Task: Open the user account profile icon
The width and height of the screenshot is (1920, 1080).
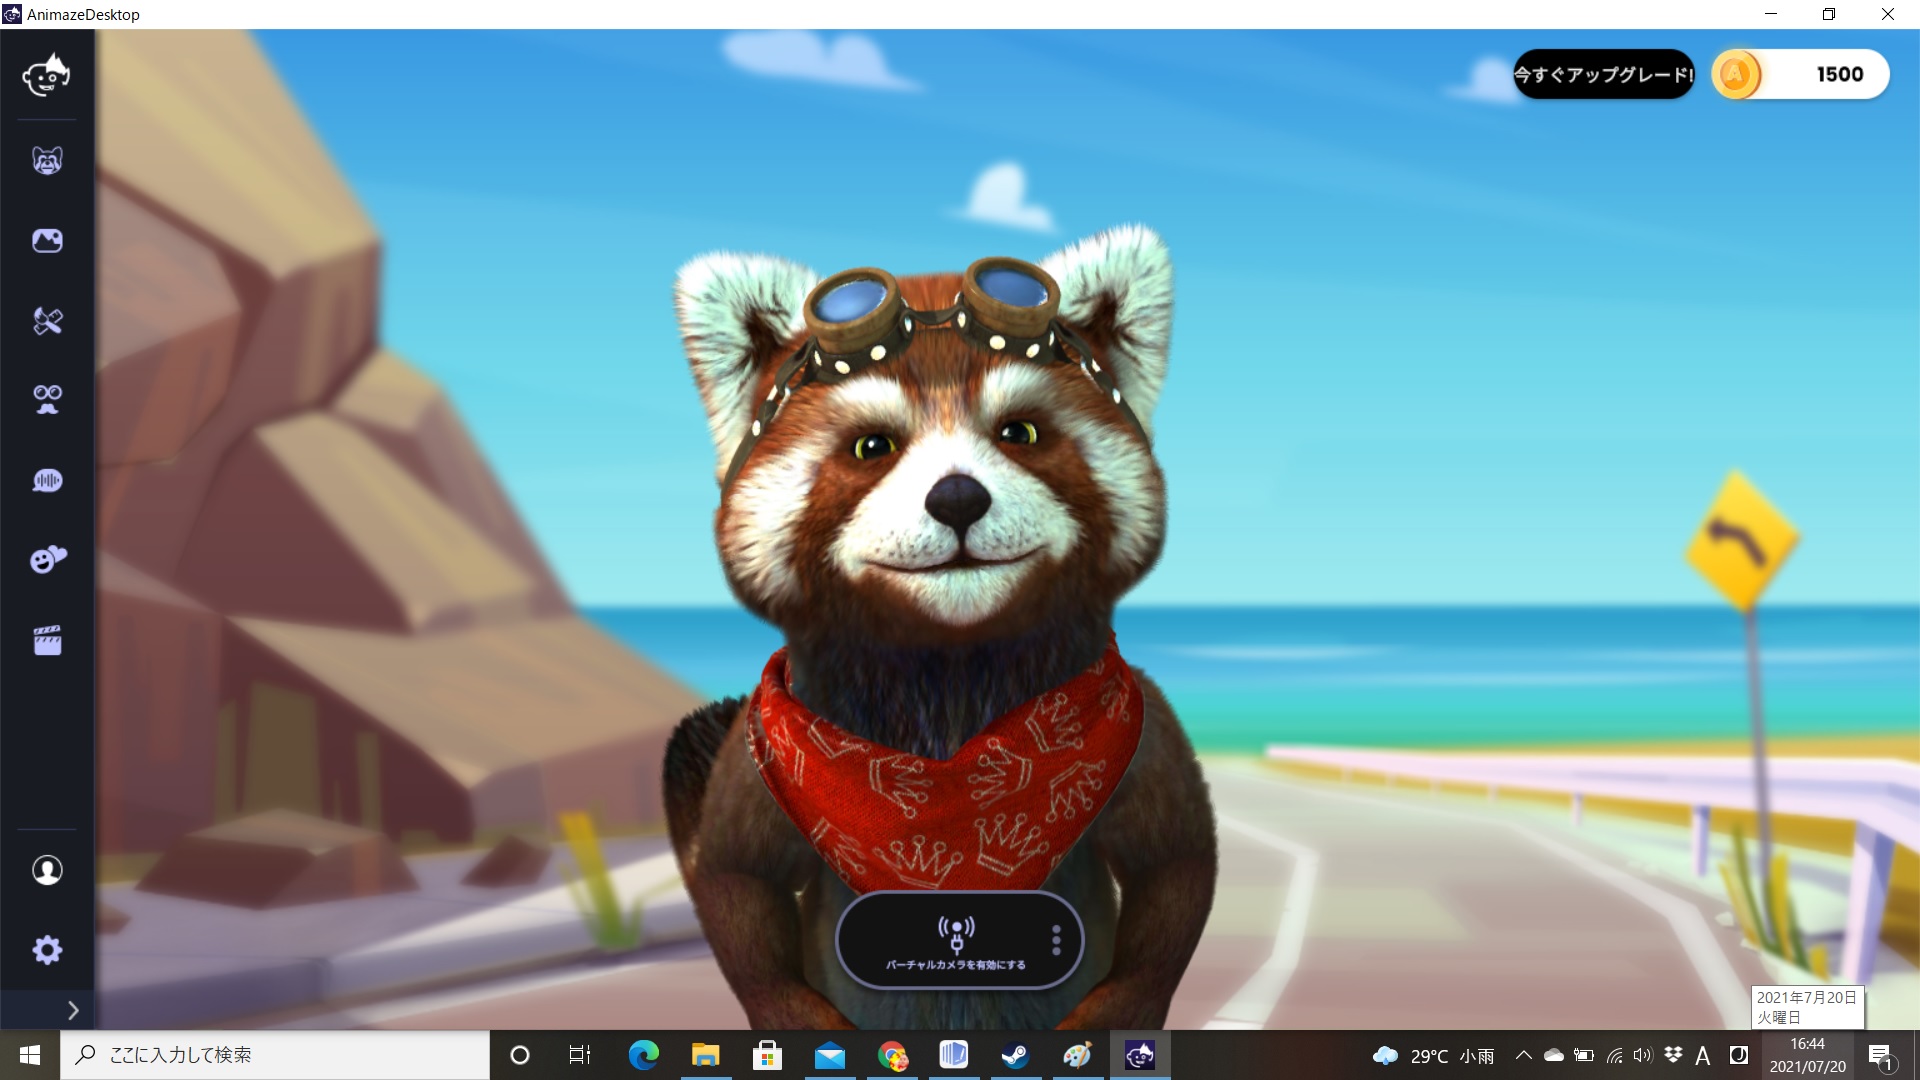Action: click(47, 870)
